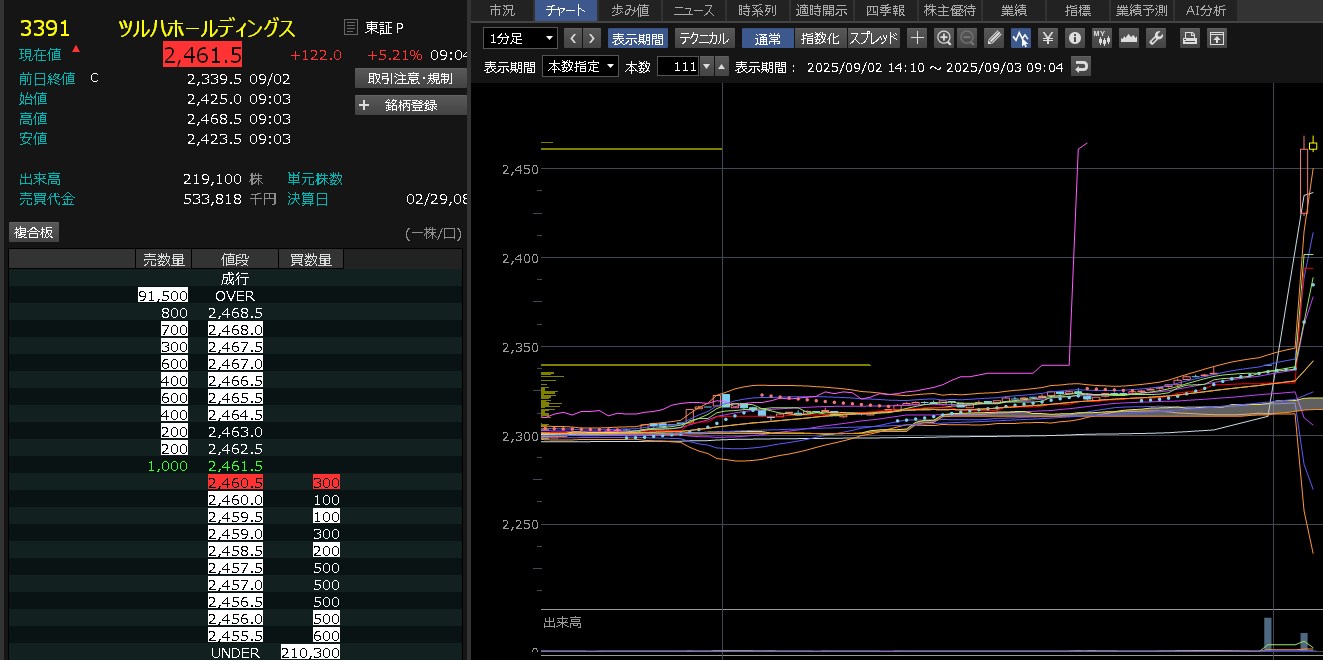Click the 値段 column header
The height and width of the screenshot is (660, 1323).
(x=235, y=260)
